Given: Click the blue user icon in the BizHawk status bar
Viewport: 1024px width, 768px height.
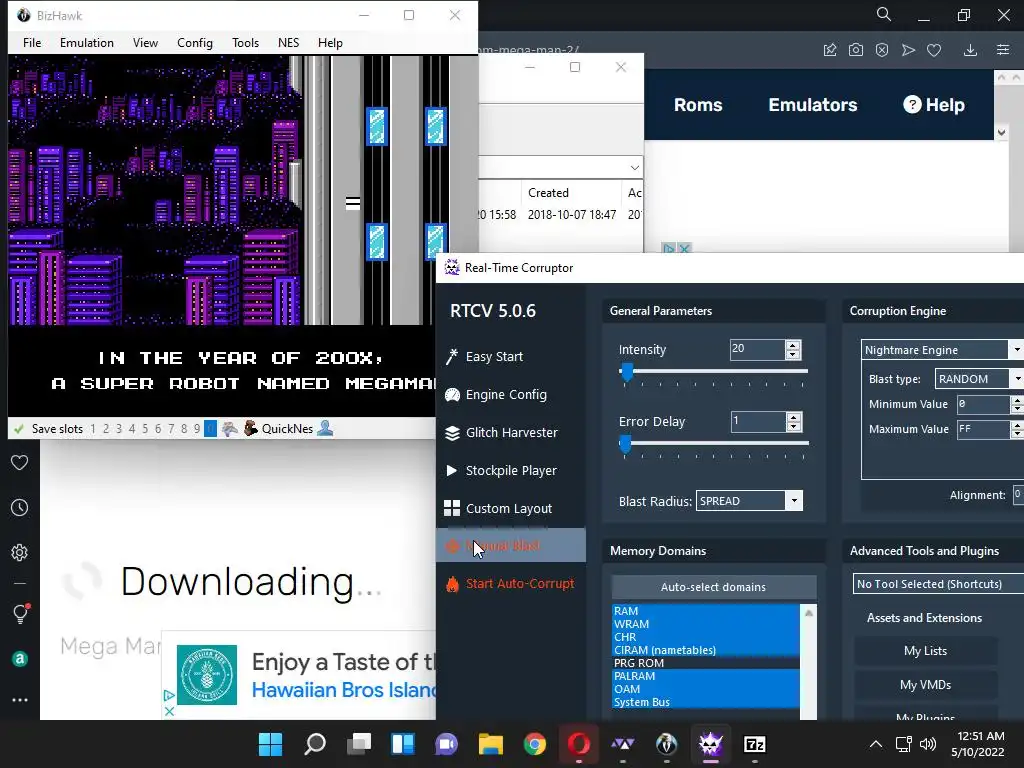Looking at the screenshot, I should 325,428.
